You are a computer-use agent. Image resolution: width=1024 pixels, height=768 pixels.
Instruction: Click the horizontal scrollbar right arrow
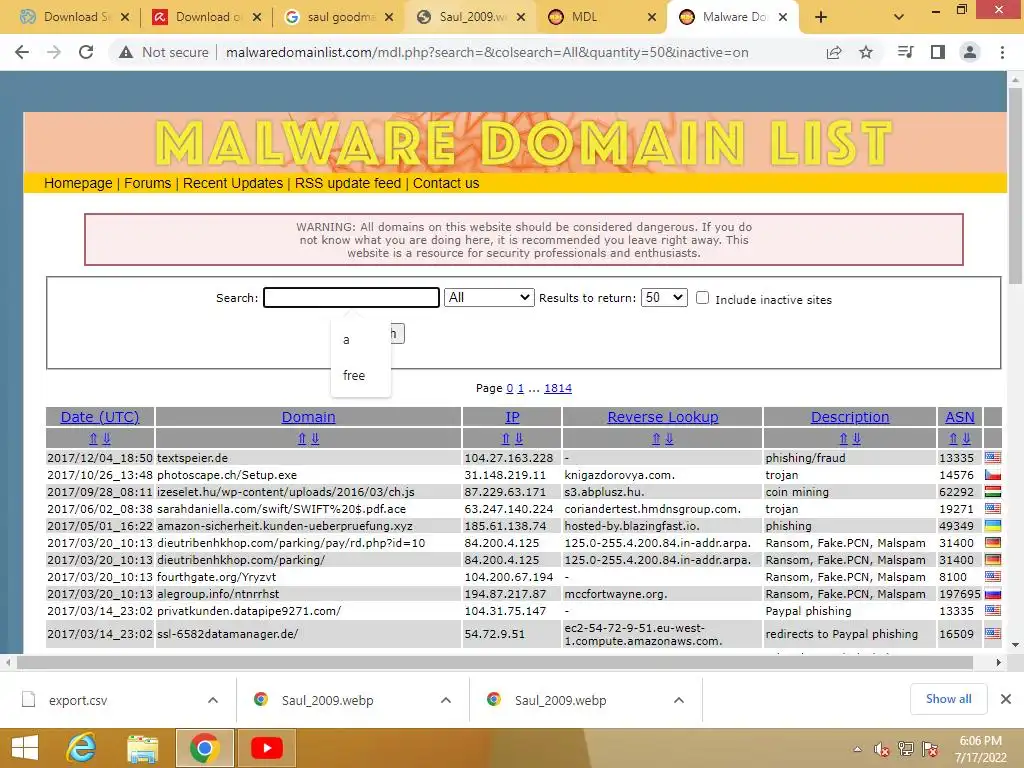999,662
